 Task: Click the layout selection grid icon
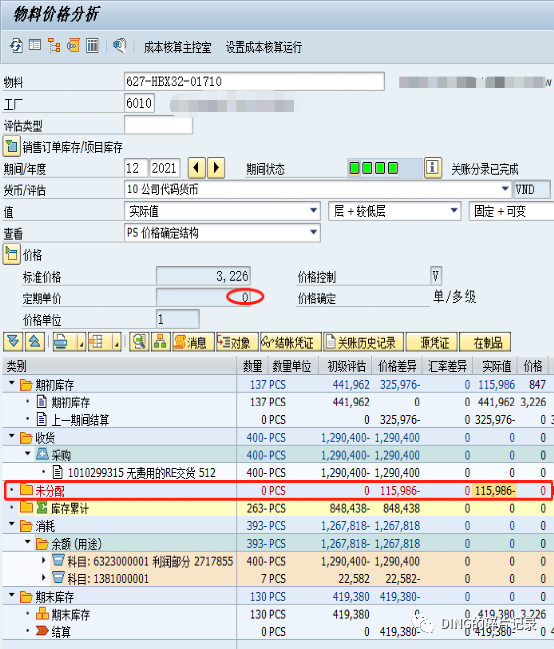(97, 342)
